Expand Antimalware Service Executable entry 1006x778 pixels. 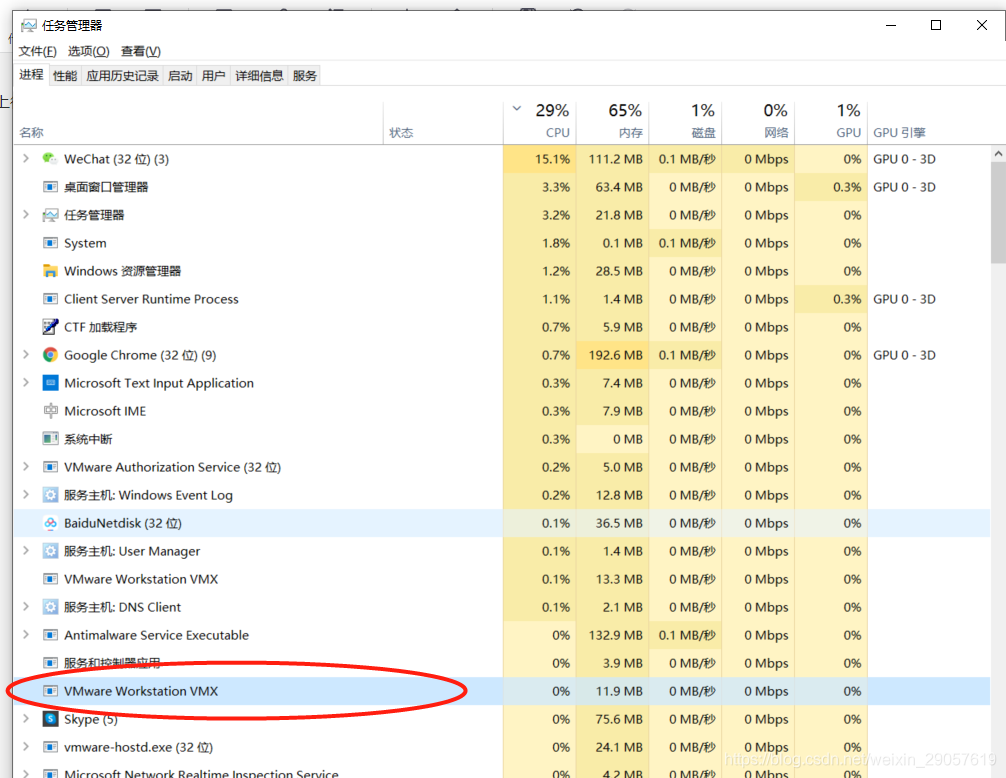(26, 635)
